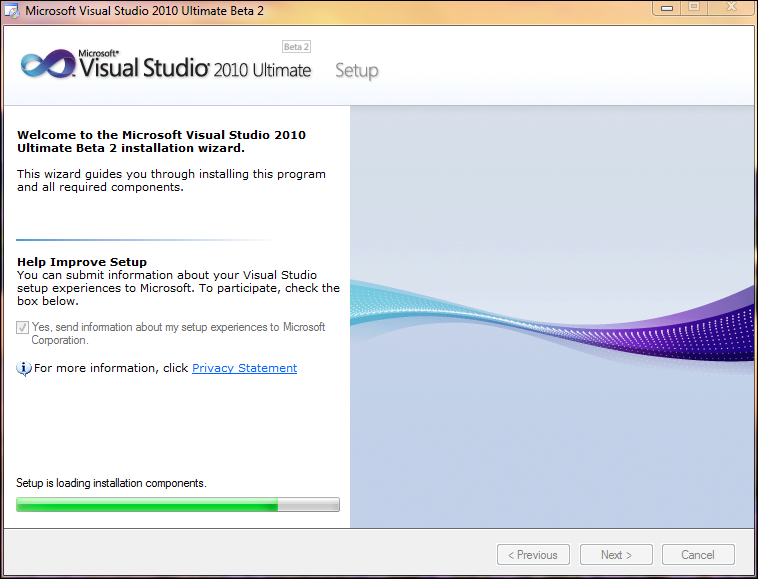Click the Next button
Screen dimensions: 758x579
[616, 555]
